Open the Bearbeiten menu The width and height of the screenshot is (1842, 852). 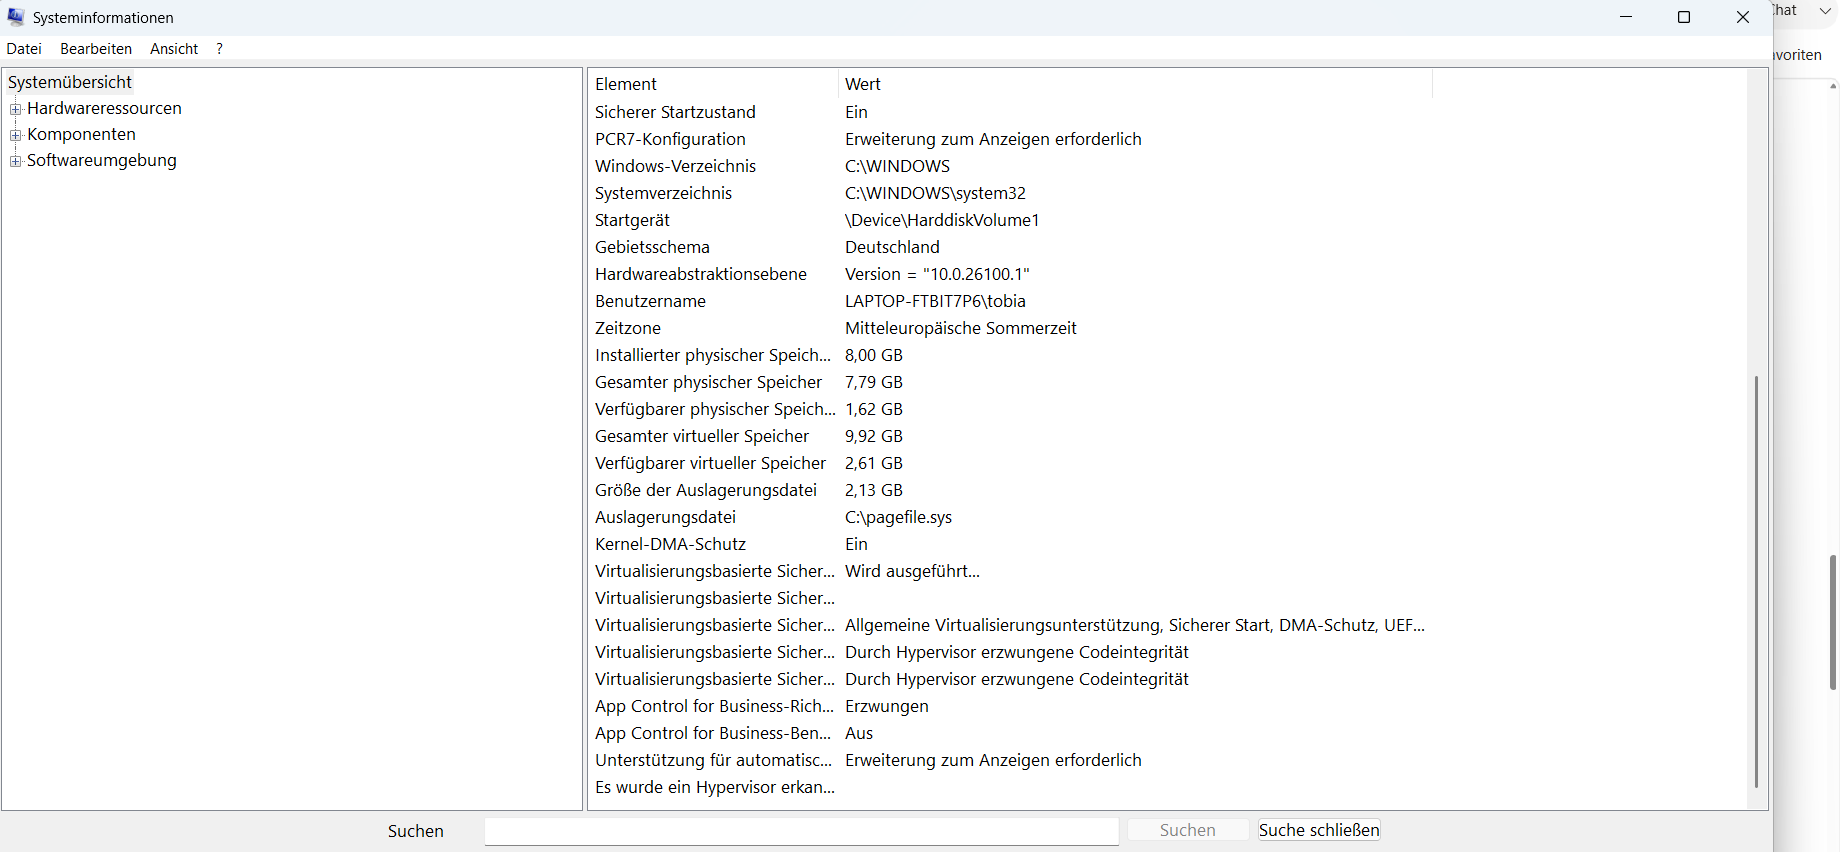tap(96, 49)
